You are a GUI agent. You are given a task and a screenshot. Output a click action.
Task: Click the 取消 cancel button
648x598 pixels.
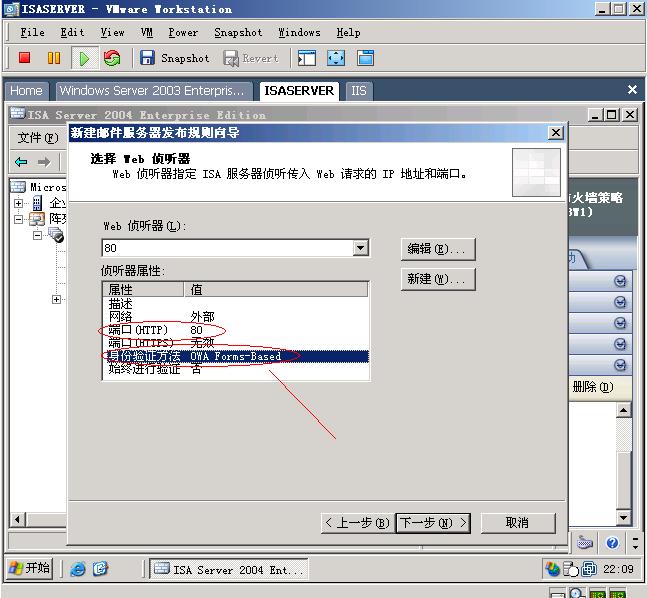pyautogui.click(x=518, y=523)
